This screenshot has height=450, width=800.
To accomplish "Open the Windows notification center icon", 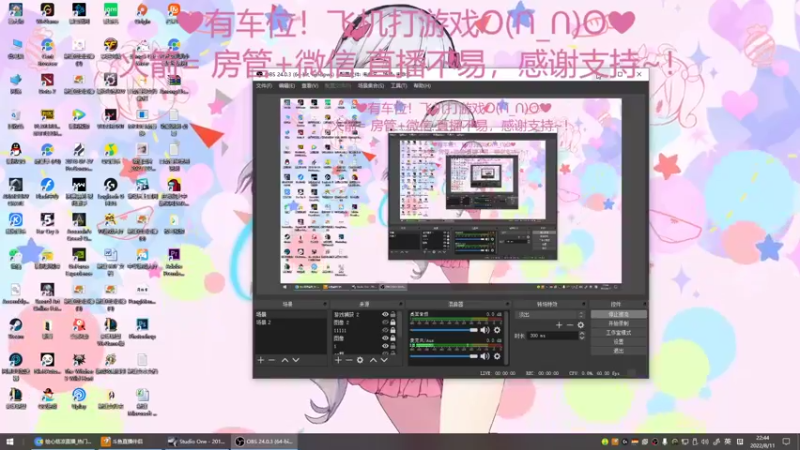I will 786,441.
